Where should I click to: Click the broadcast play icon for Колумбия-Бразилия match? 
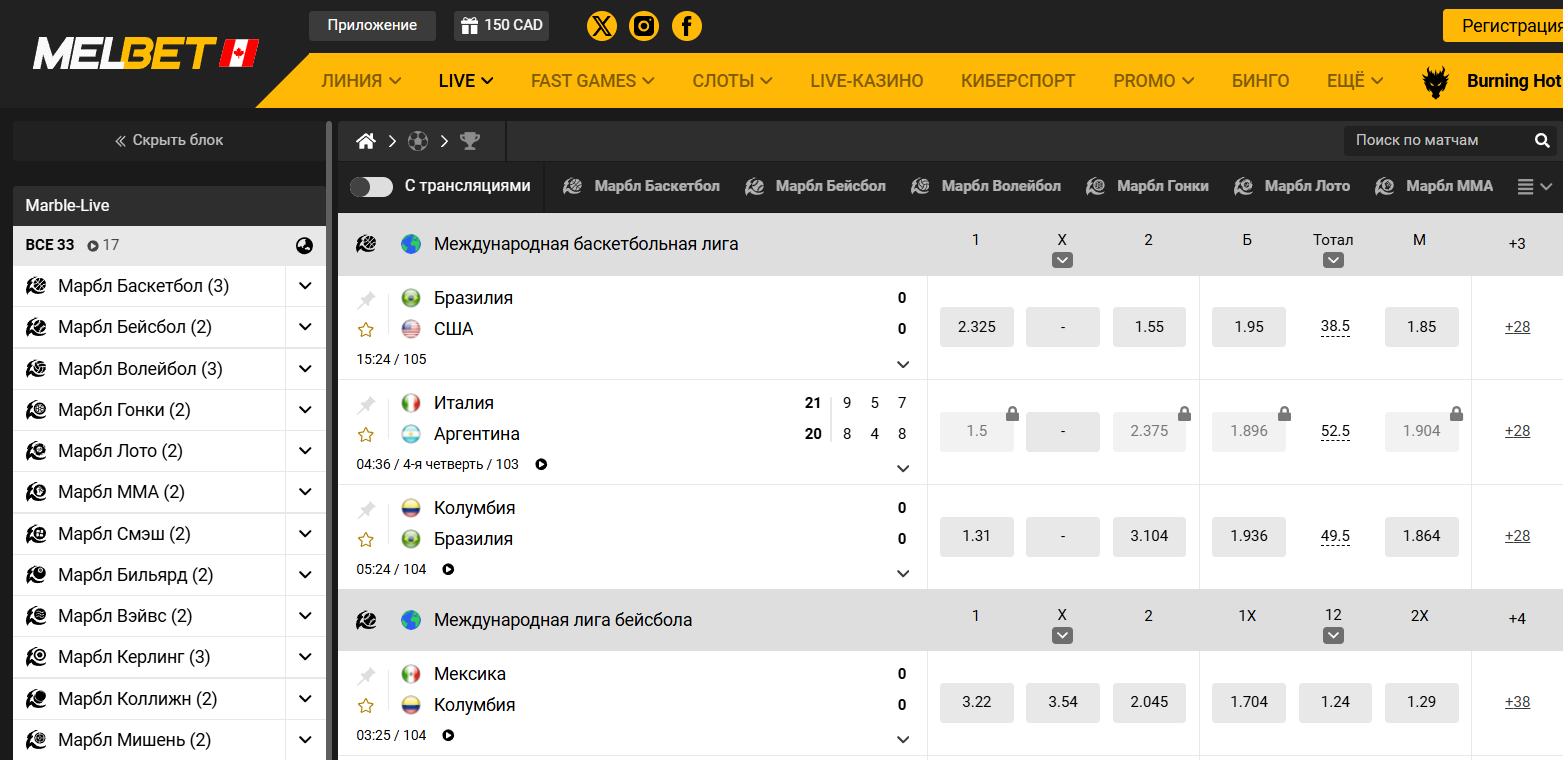[448, 569]
